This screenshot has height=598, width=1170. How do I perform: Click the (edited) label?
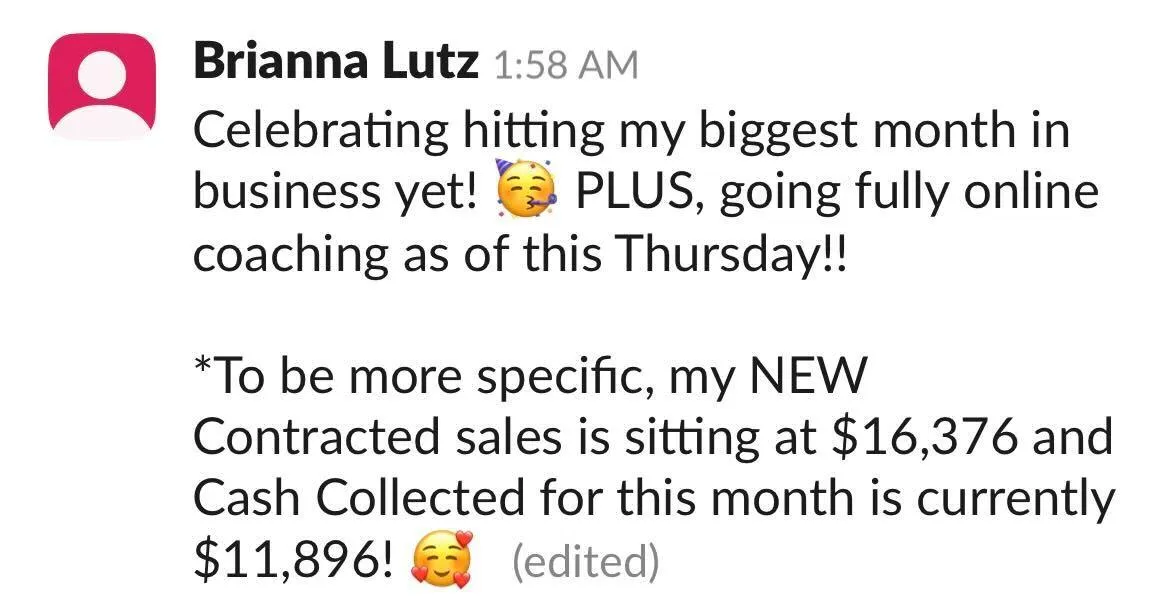pyautogui.click(x=586, y=561)
